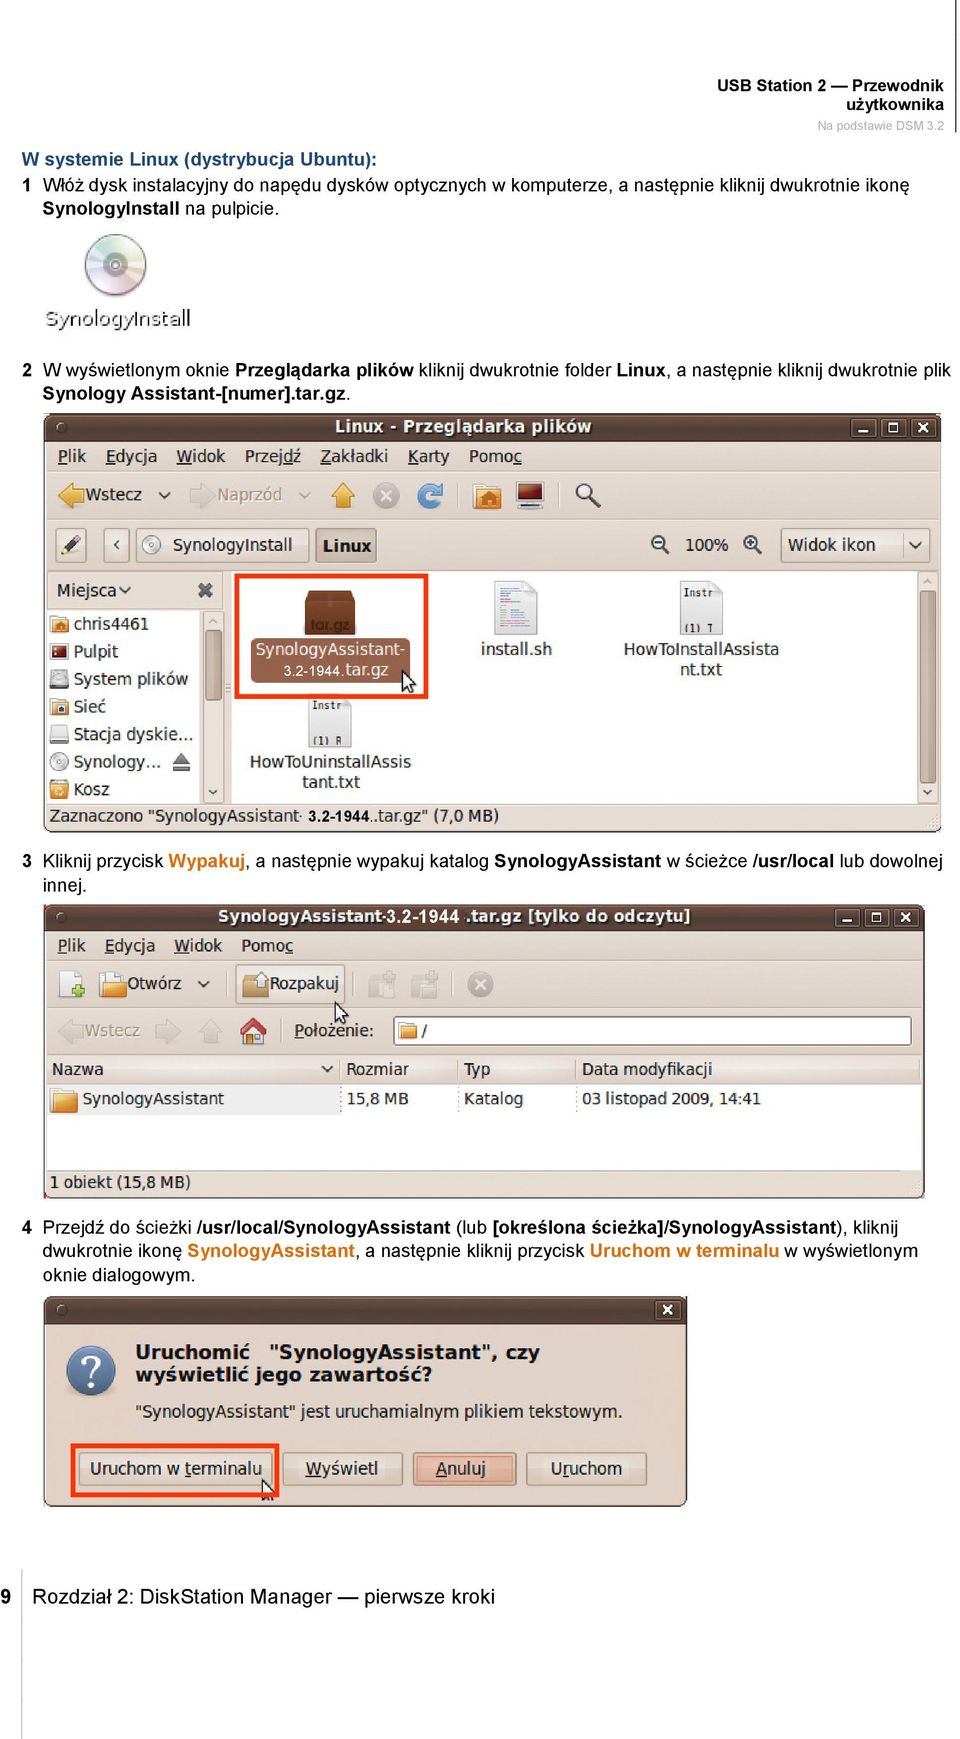
Task: Open the Widok ikon view dropdown
Action: pyautogui.click(x=855, y=545)
